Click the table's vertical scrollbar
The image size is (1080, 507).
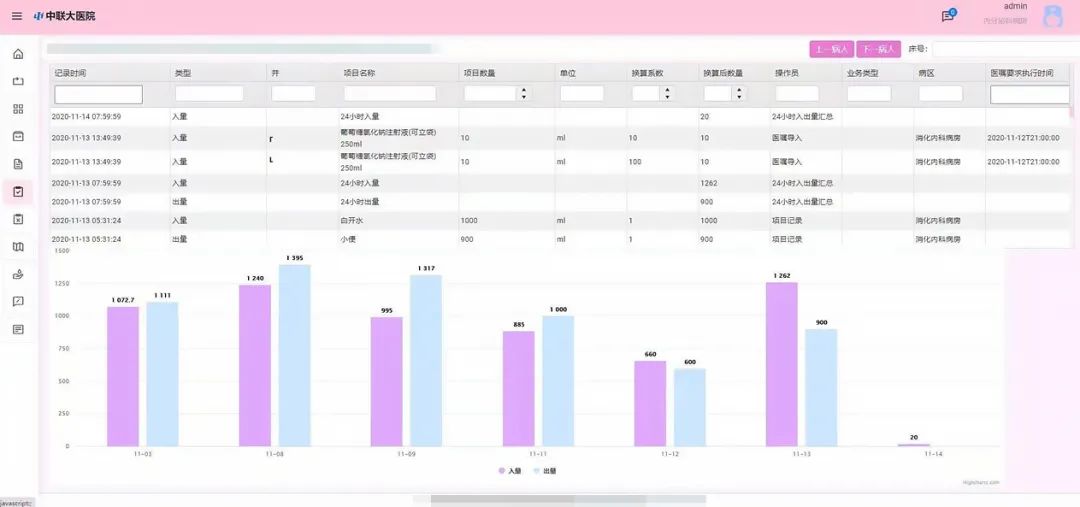pyautogui.click(x=1072, y=112)
